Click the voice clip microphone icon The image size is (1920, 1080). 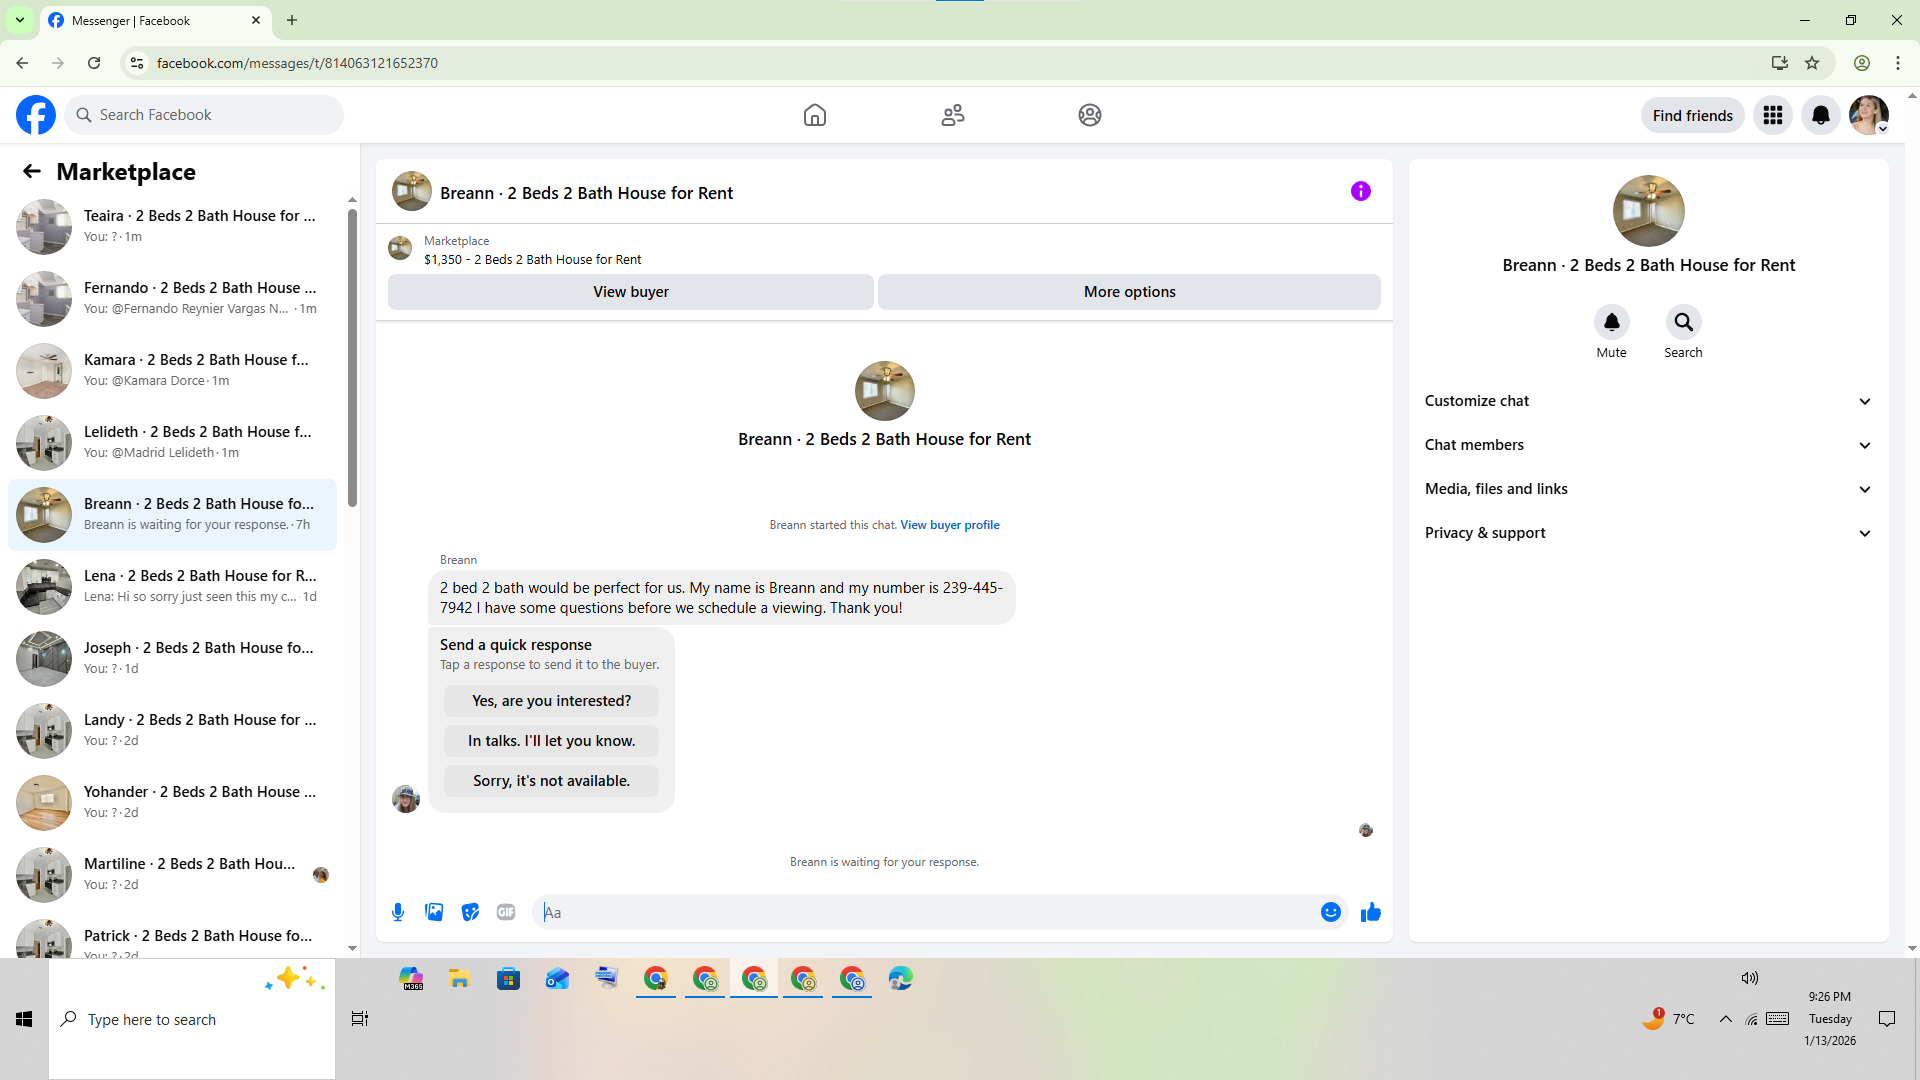pyautogui.click(x=398, y=912)
